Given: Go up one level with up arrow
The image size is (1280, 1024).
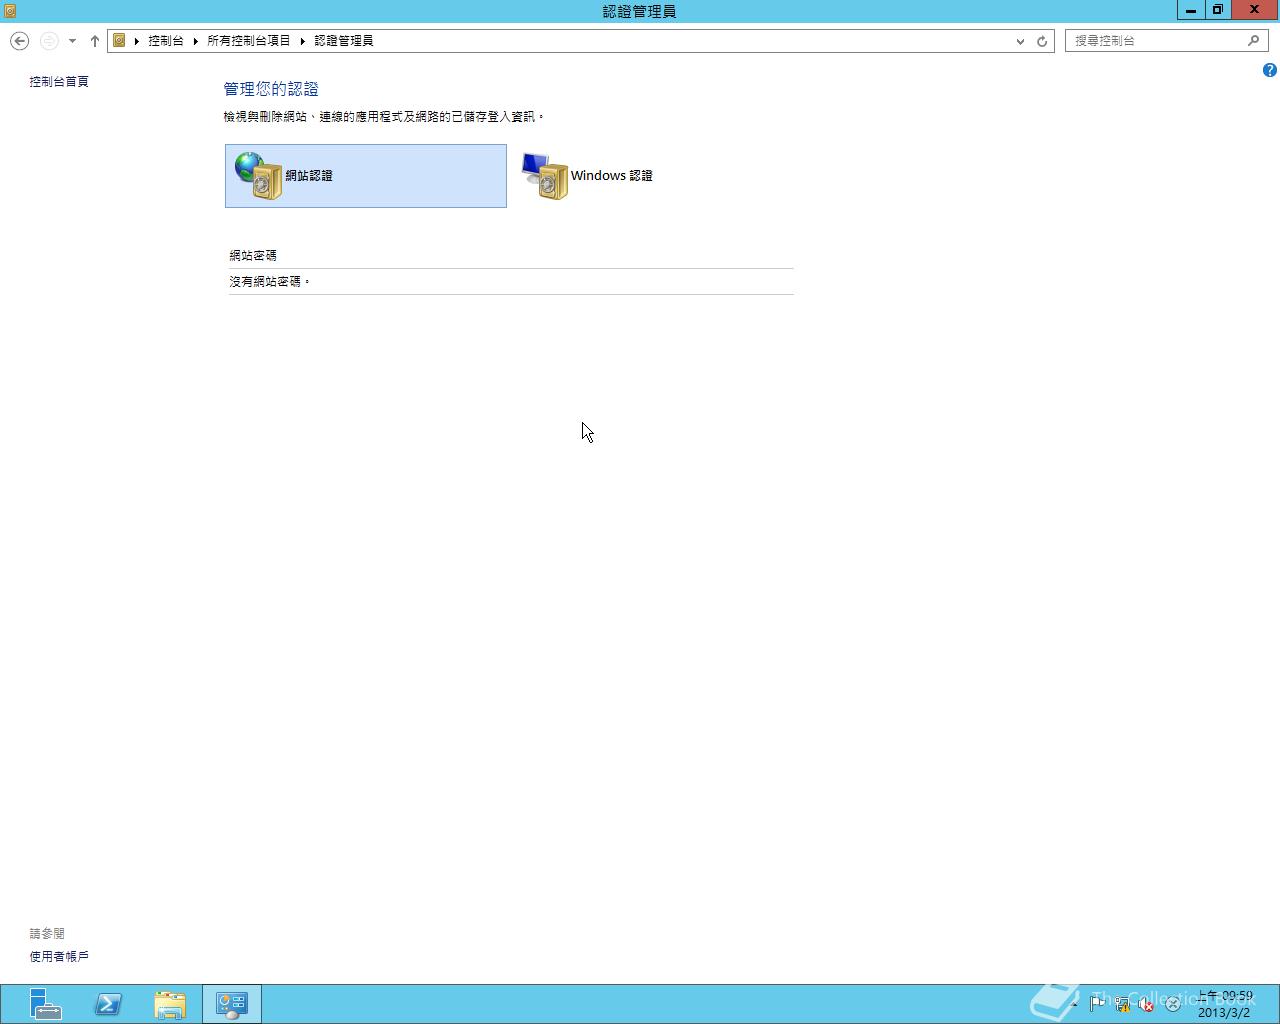Looking at the screenshot, I should (x=95, y=41).
